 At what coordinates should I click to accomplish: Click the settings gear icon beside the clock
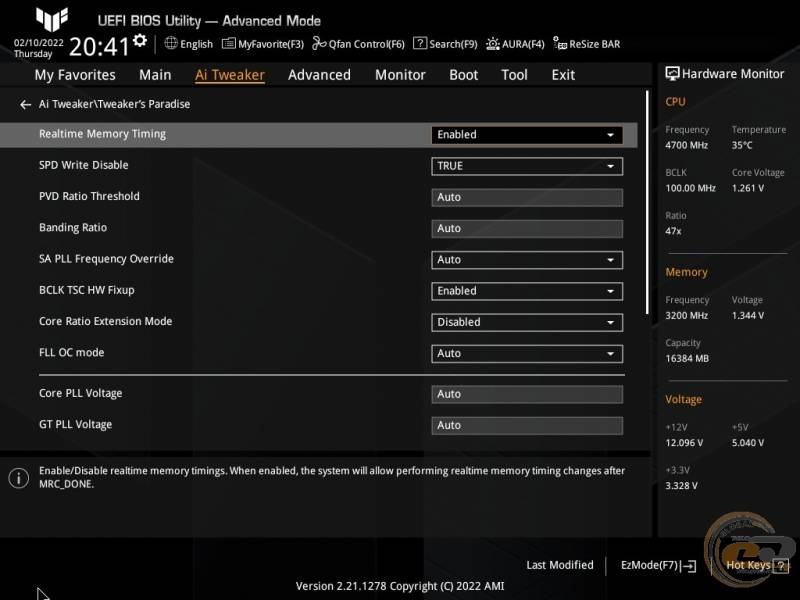pyautogui.click(x=140, y=40)
